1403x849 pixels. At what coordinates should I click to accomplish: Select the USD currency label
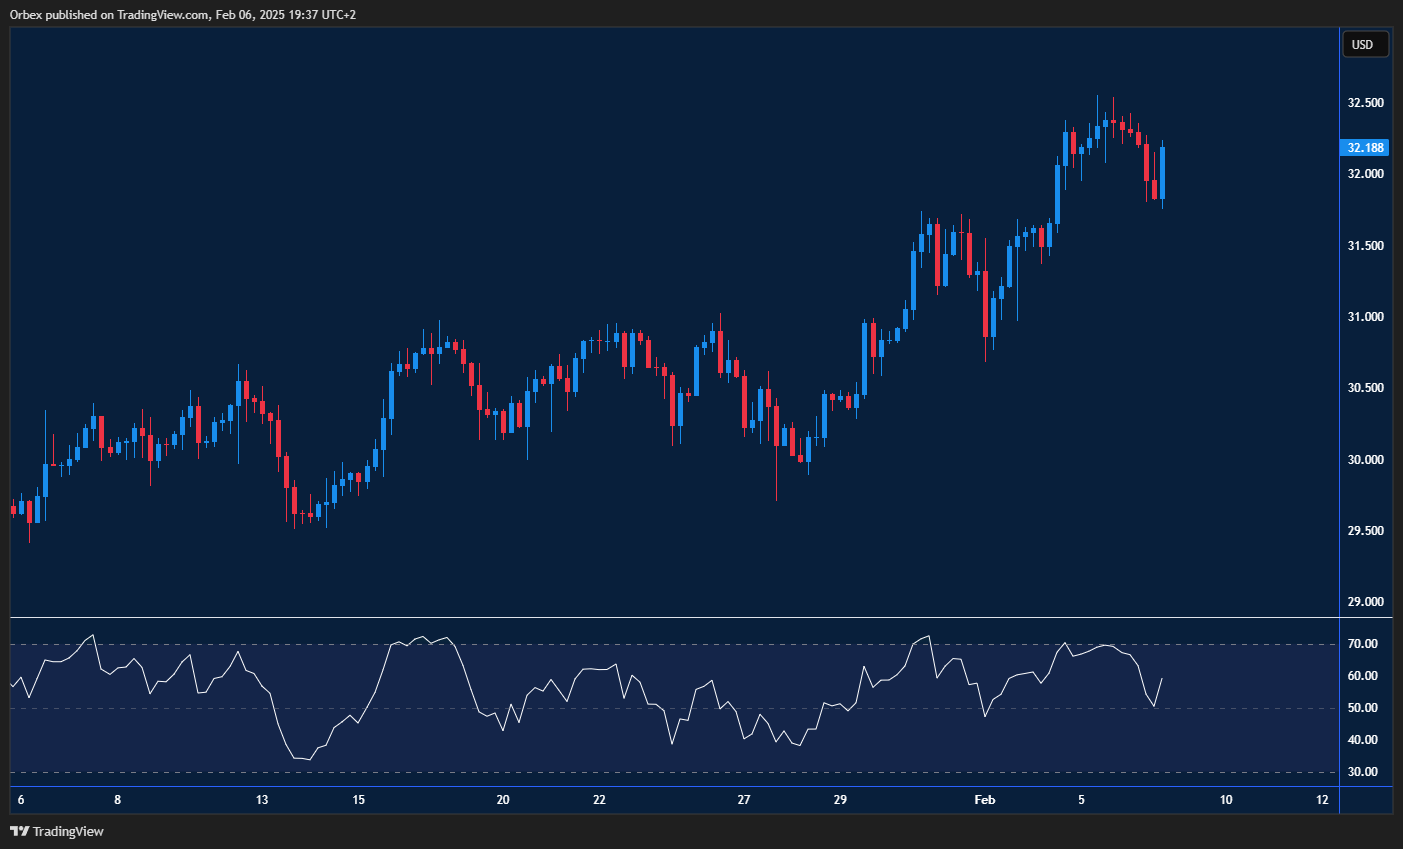(1365, 44)
